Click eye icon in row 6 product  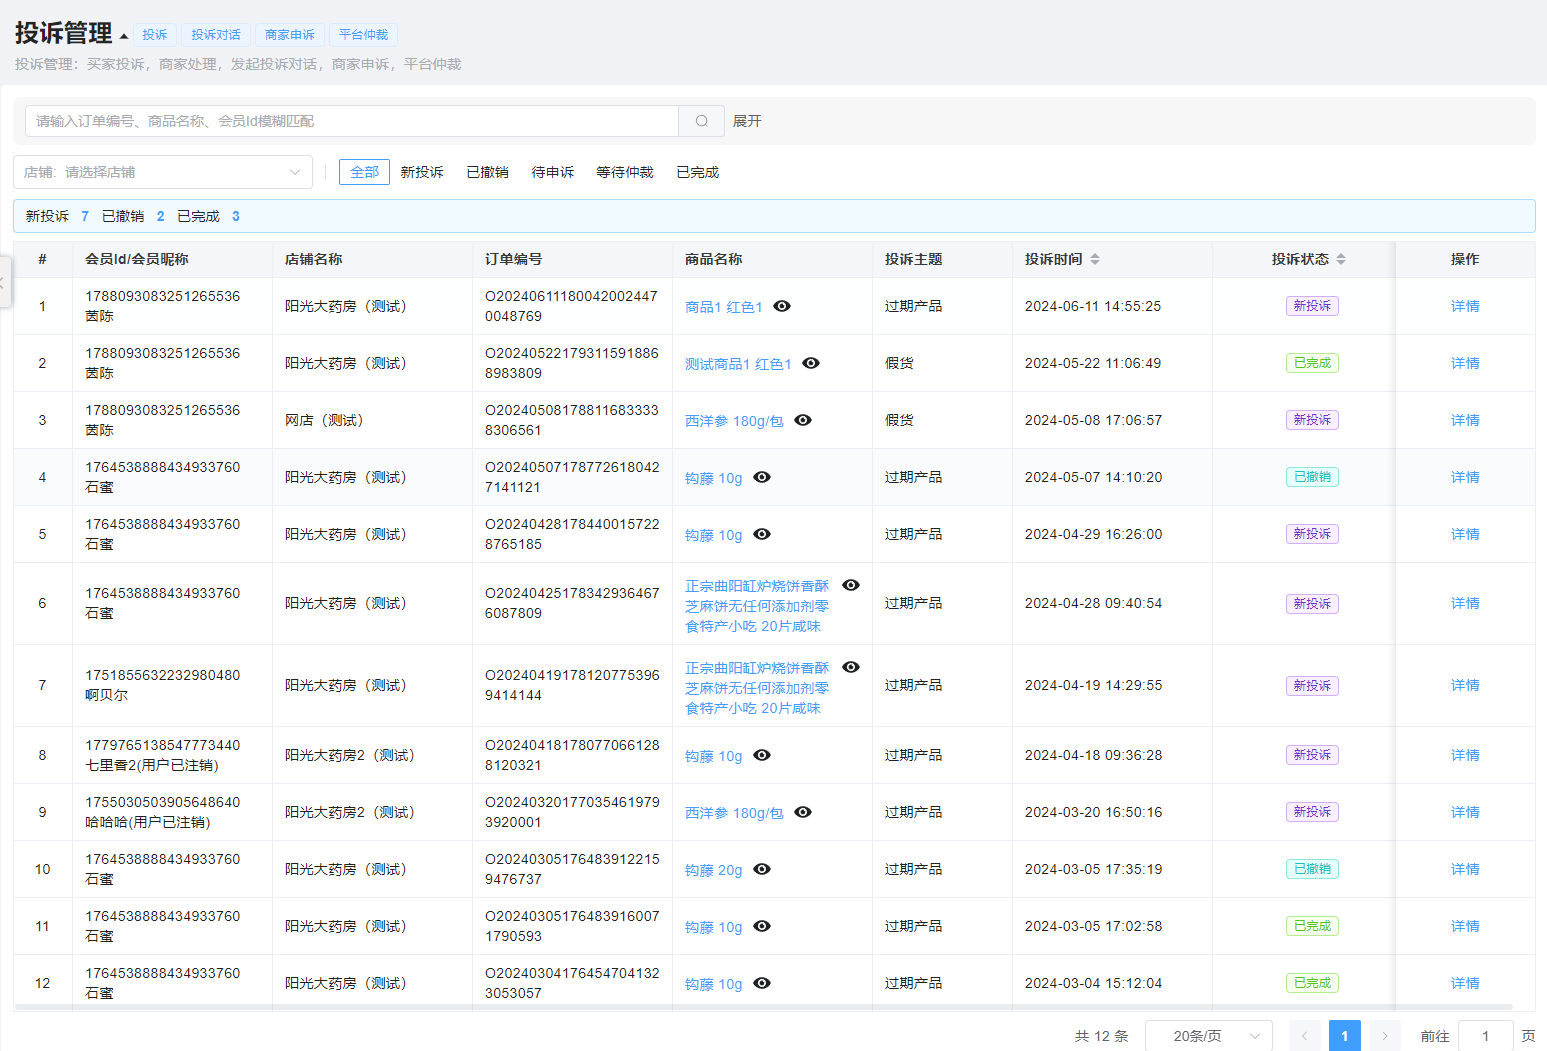pyautogui.click(x=851, y=585)
